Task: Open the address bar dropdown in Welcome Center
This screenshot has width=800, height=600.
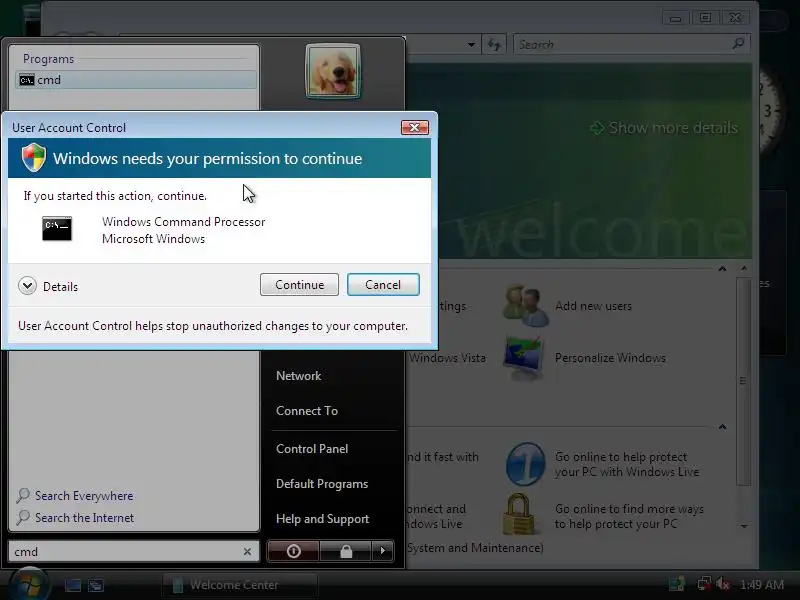Action: (471, 44)
